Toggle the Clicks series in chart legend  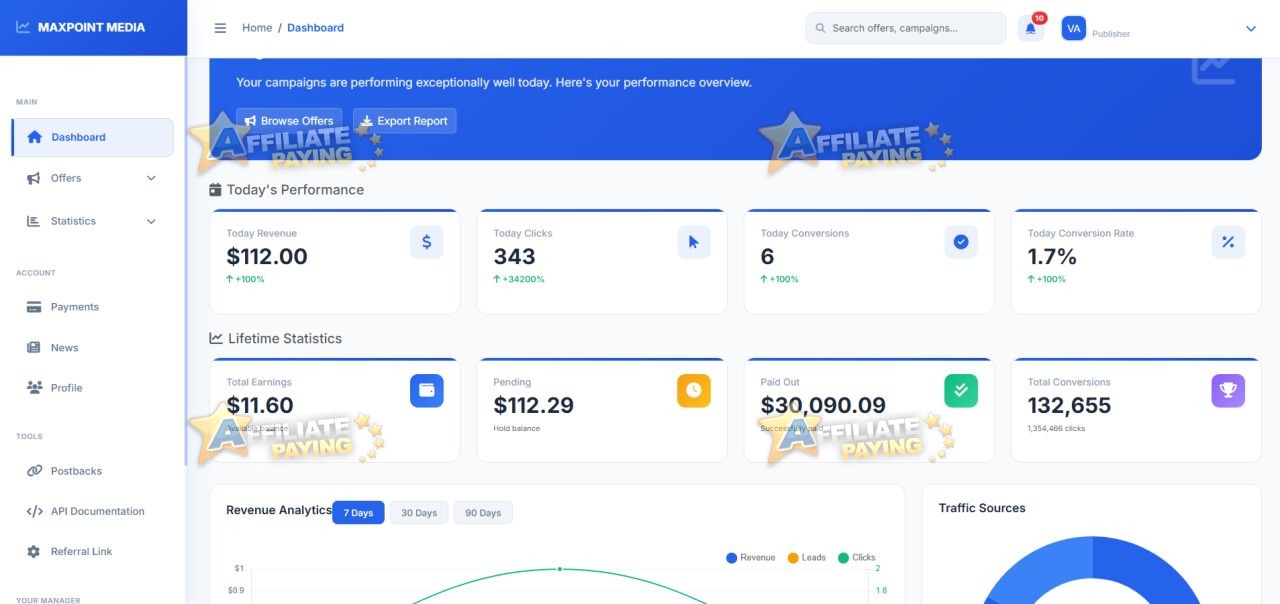[857, 558]
